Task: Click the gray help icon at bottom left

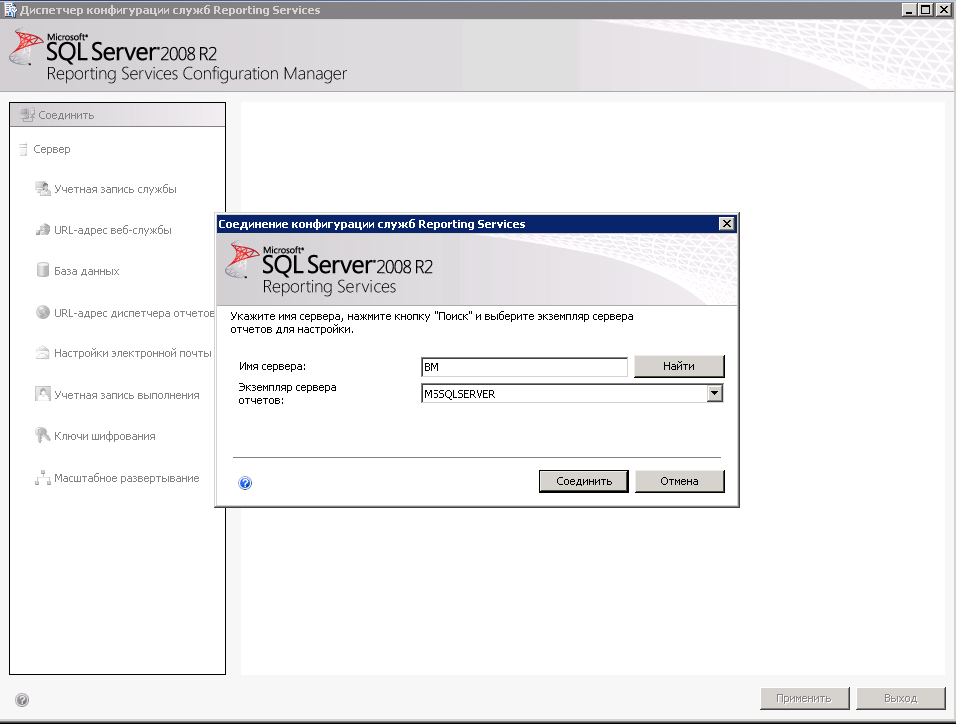Action: point(22,700)
